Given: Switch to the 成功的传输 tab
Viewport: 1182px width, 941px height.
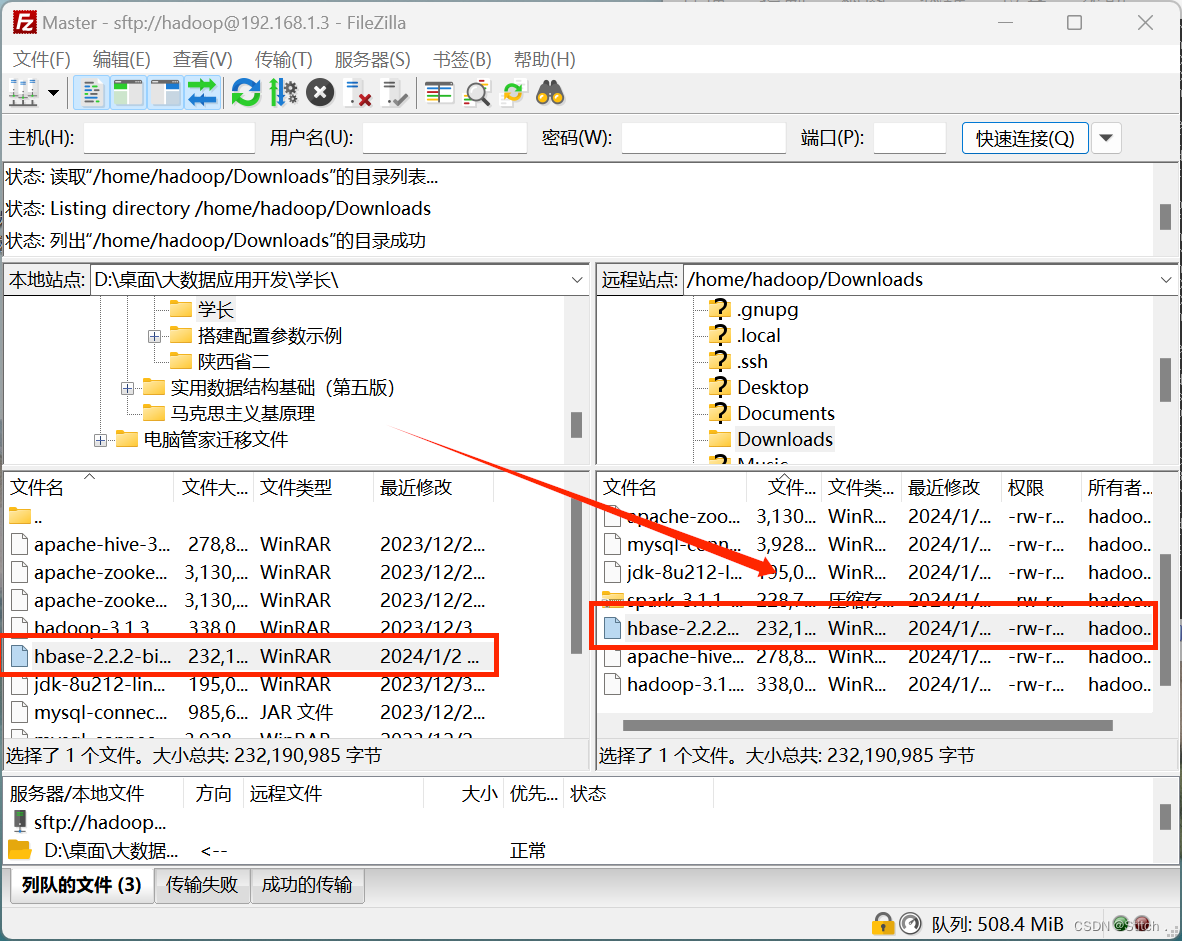Looking at the screenshot, I should coord(307,886).
